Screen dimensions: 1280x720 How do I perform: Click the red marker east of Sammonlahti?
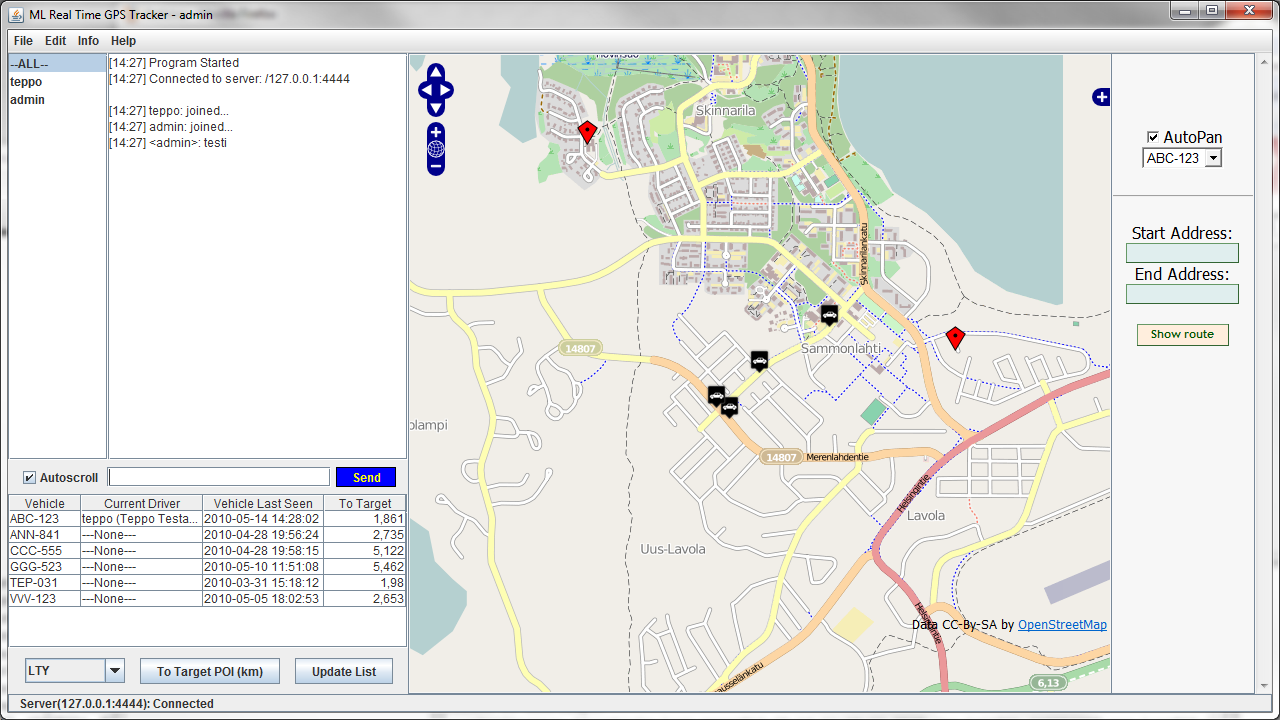(x=955, y=339)
